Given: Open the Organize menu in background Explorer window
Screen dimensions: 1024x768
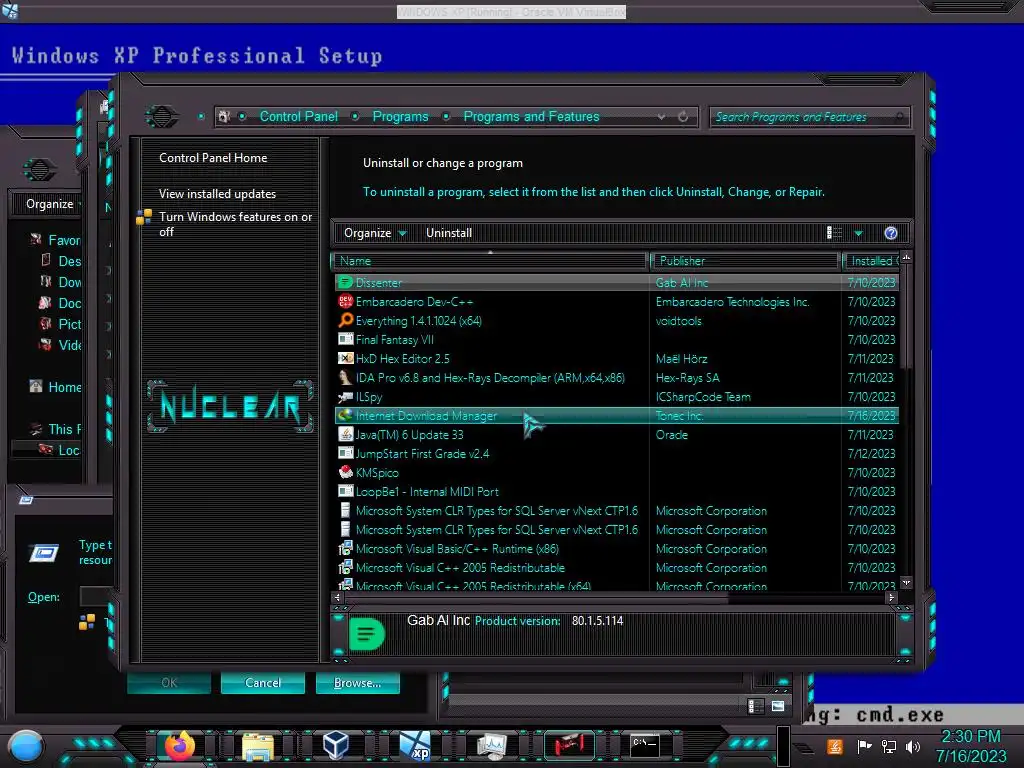Looking at the screenshot, I should coord(50,204).
